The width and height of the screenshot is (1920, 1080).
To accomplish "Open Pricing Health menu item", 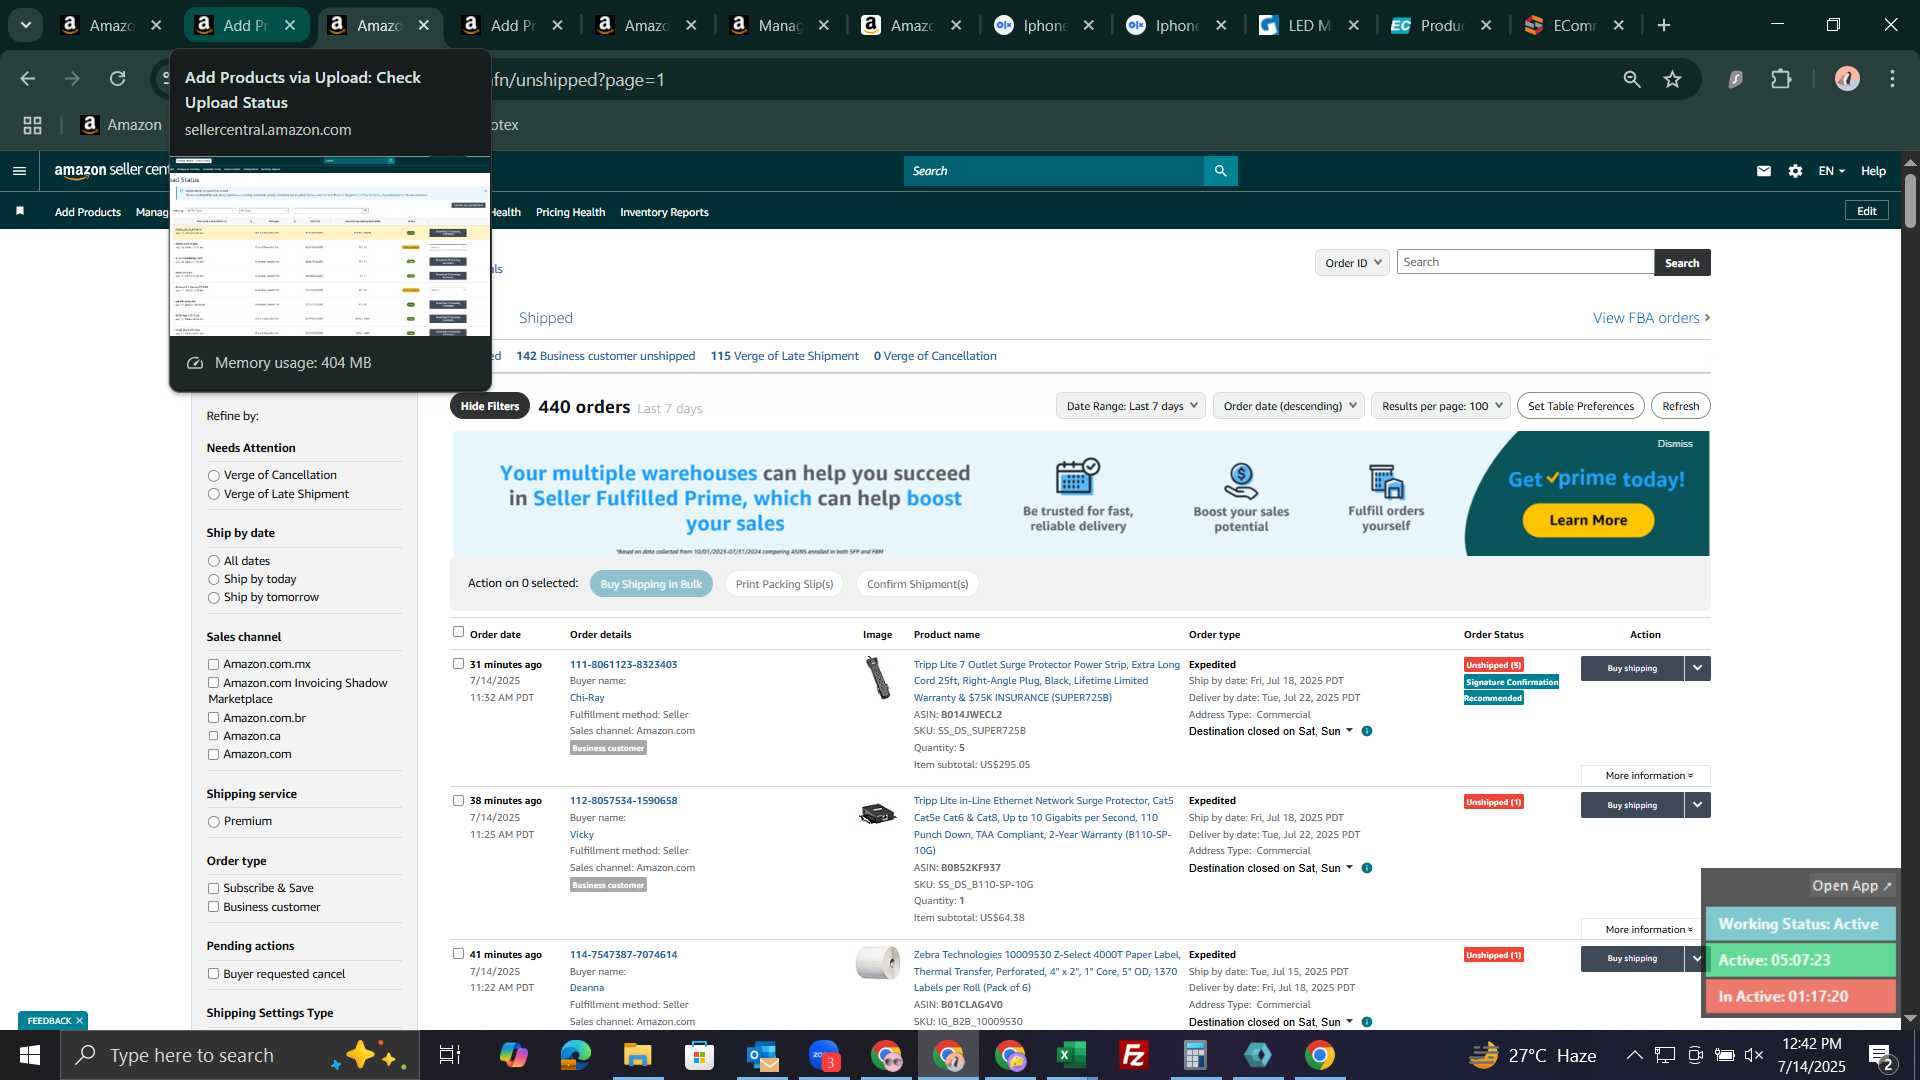I will [570, 212].
